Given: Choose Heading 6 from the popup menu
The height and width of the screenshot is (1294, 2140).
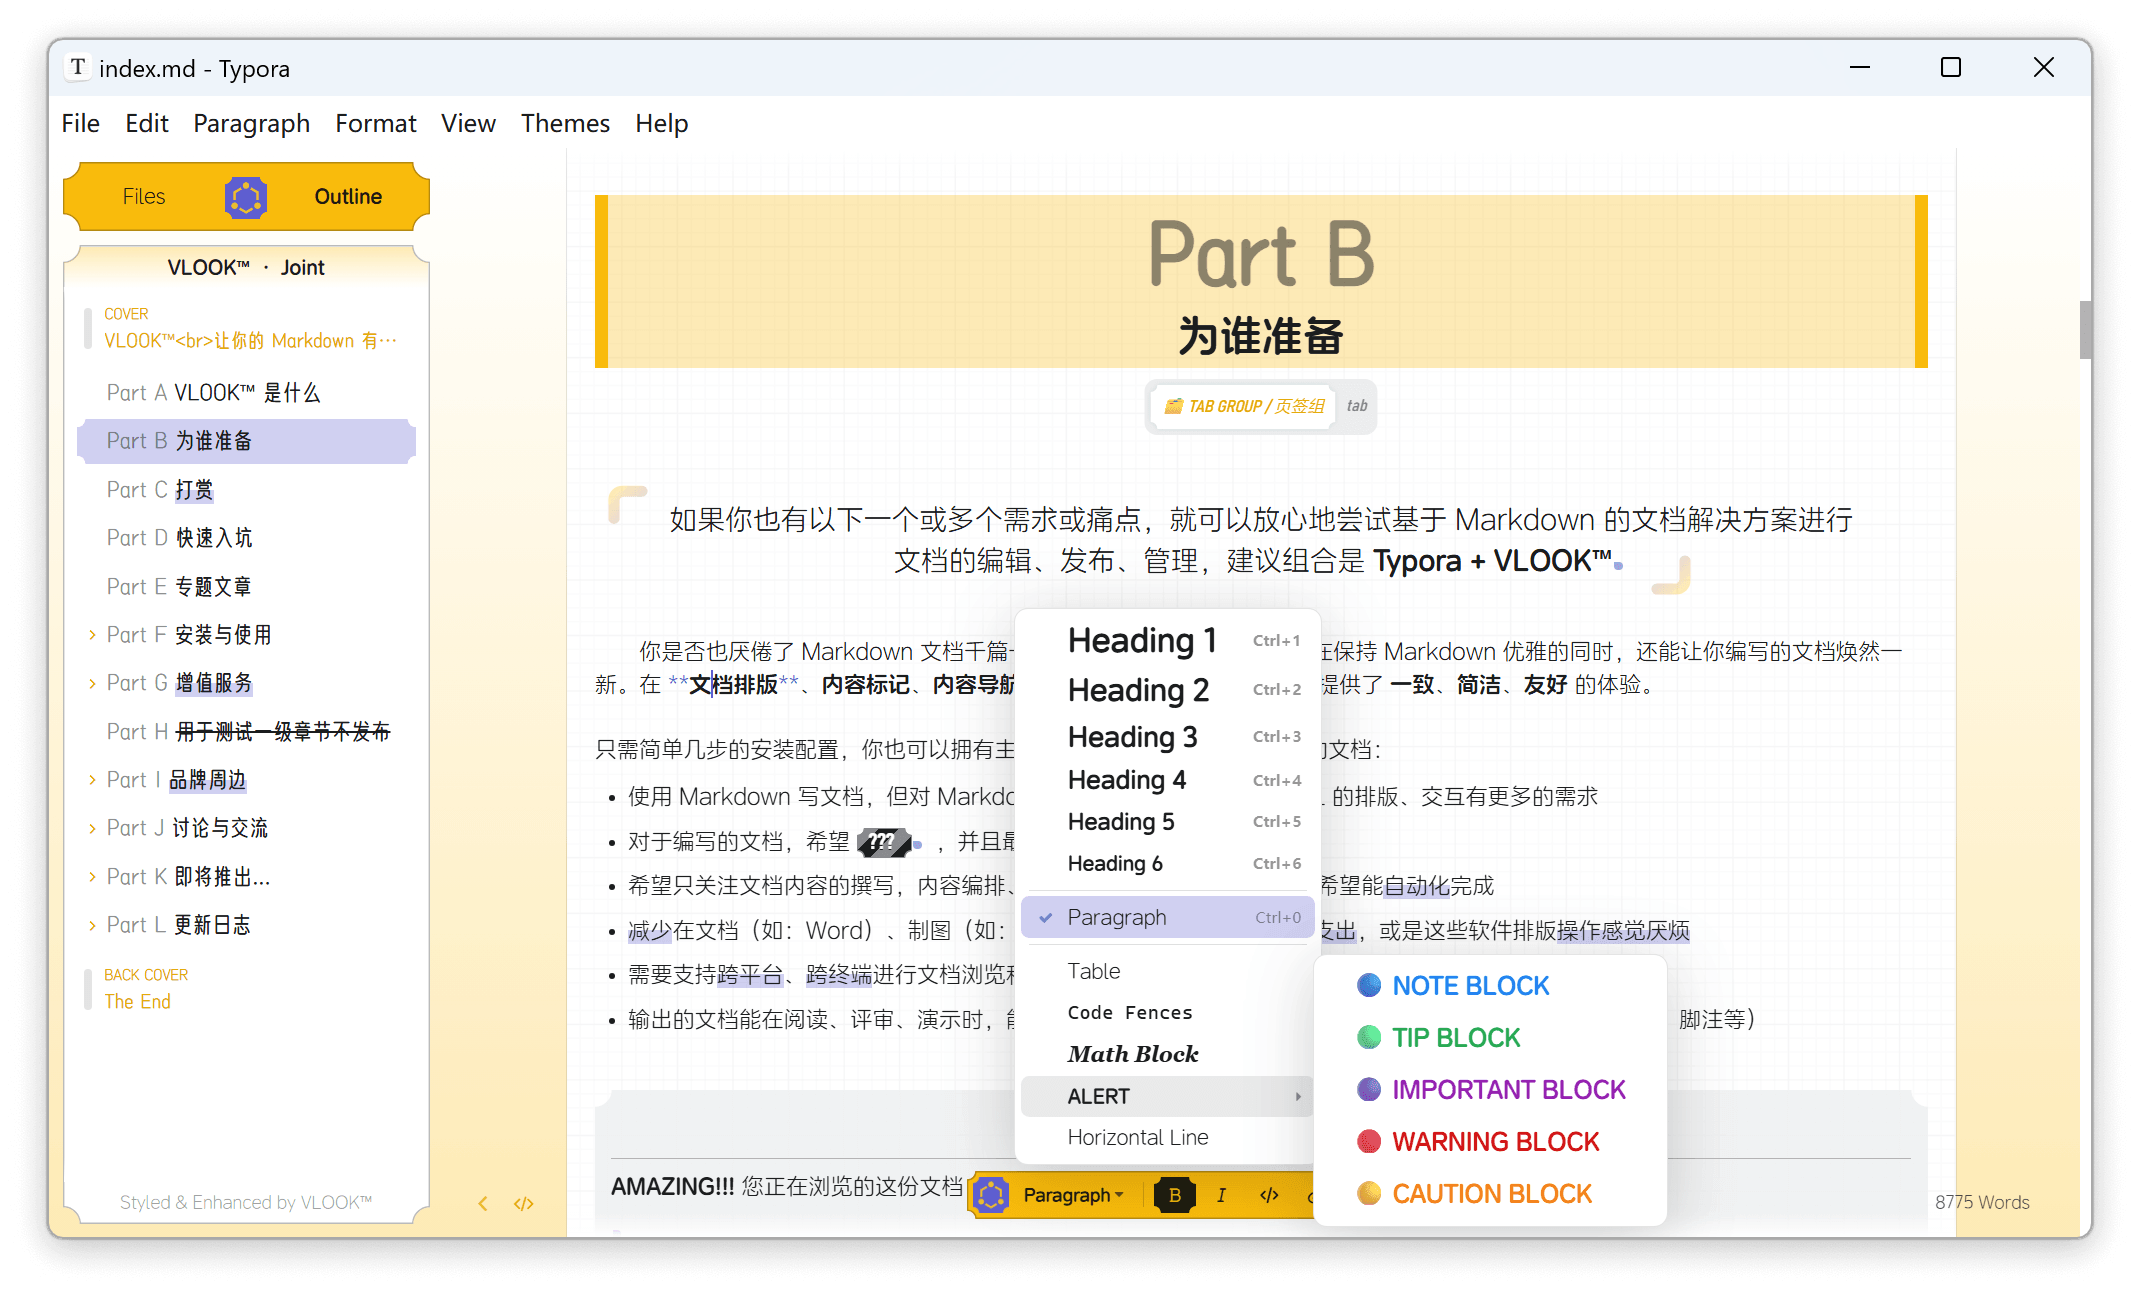Looking at the screenshot, I should point(1168,864).
